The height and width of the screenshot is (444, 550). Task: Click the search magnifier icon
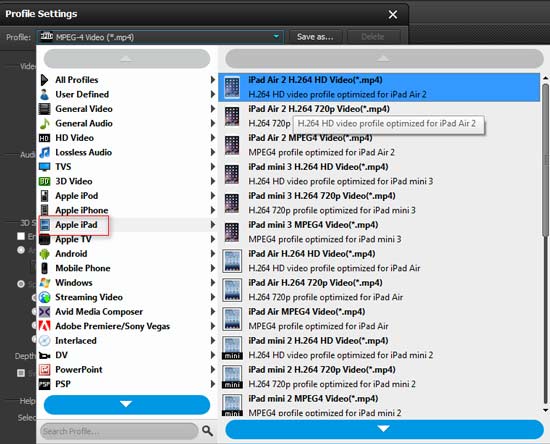(207, 431)
